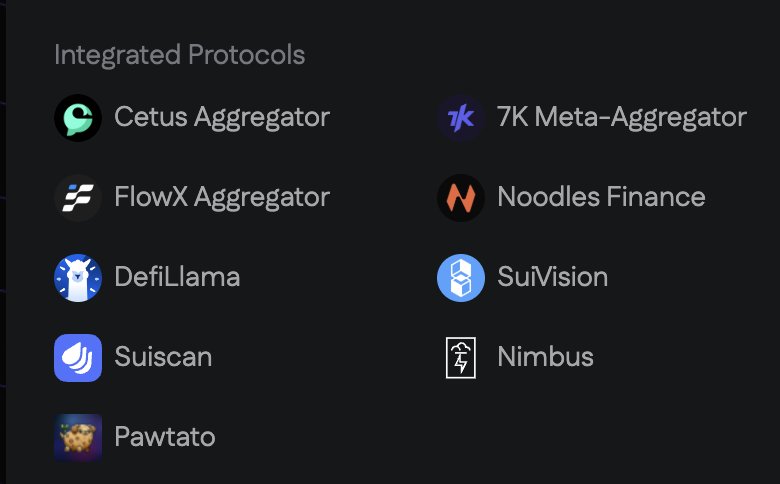780x484 pixels.
Task: Click the letter C in Cetus
Action: 123,117
